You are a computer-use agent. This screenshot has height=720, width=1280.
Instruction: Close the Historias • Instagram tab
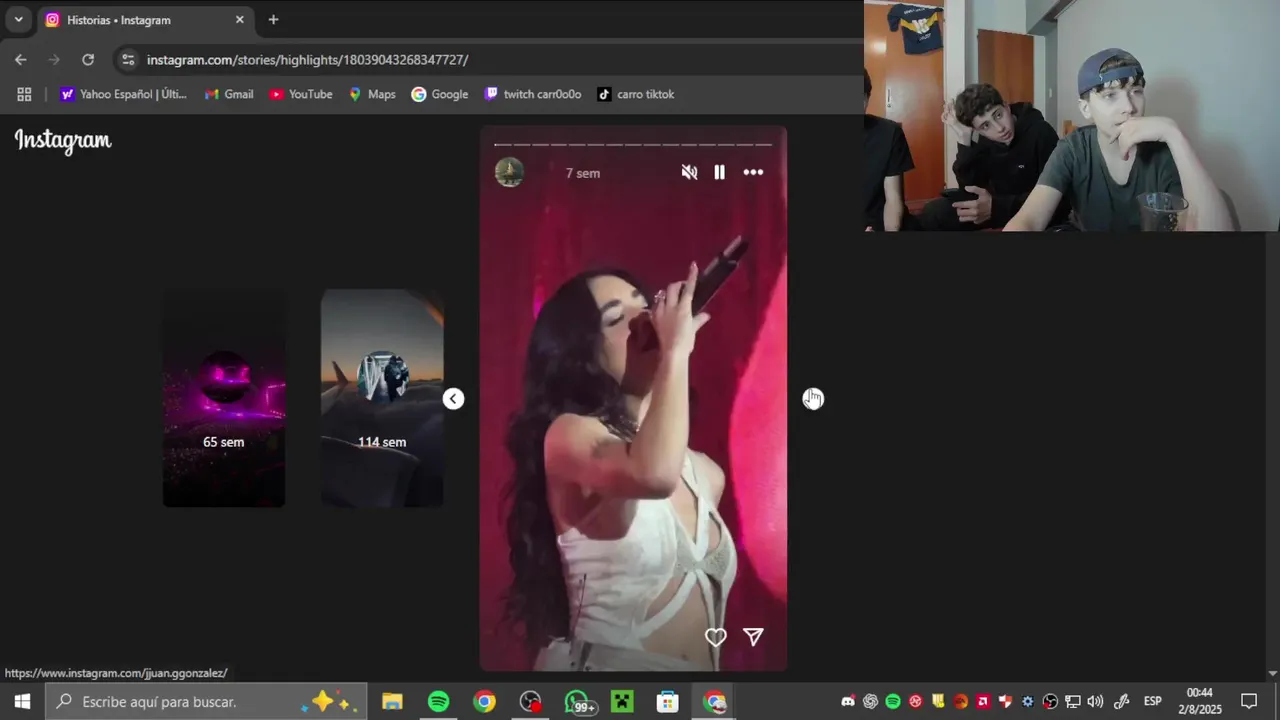(239, 20)
